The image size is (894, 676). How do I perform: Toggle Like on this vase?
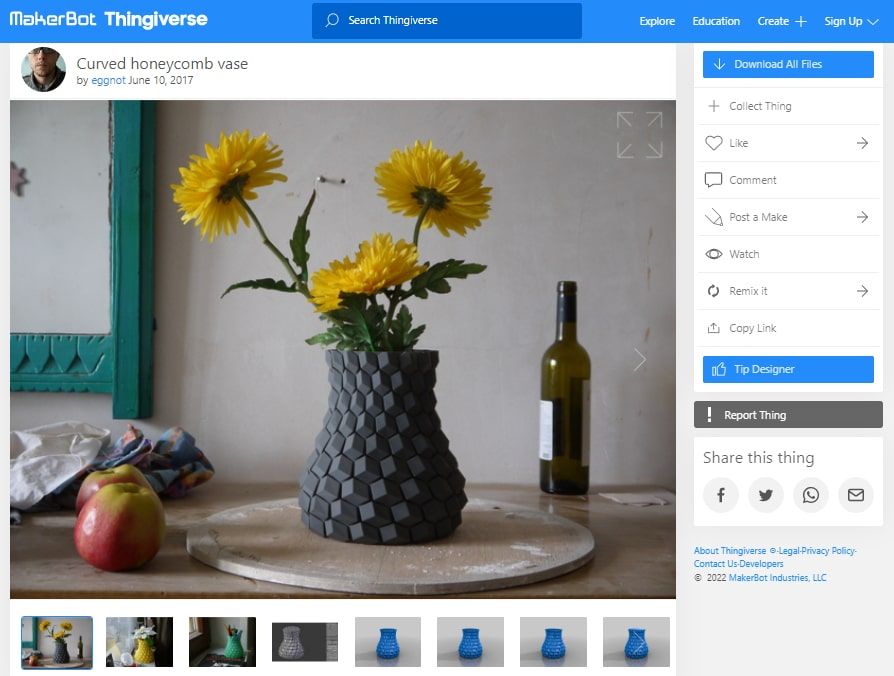(x=713, y=143)
